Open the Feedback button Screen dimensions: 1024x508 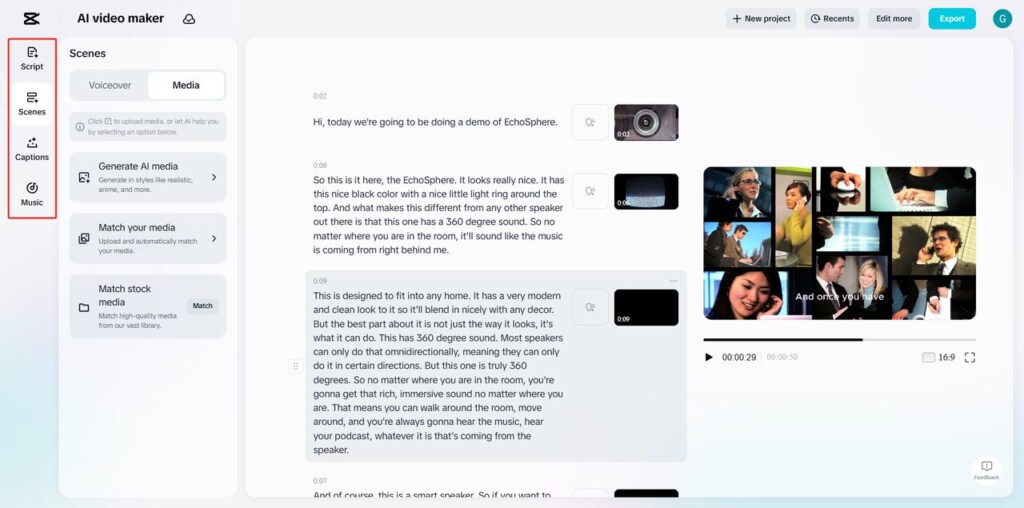click(986, 469)
